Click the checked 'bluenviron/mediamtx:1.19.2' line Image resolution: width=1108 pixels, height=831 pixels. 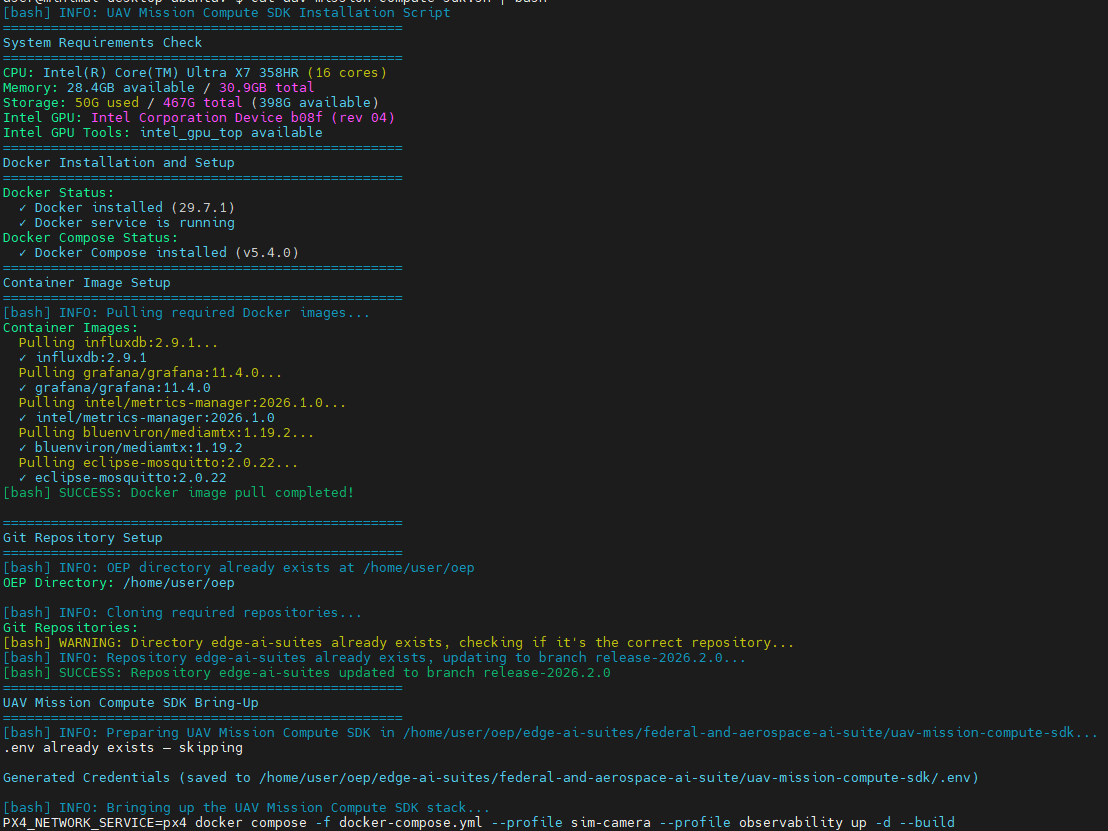pyautogui.click(x=130, y=448)
